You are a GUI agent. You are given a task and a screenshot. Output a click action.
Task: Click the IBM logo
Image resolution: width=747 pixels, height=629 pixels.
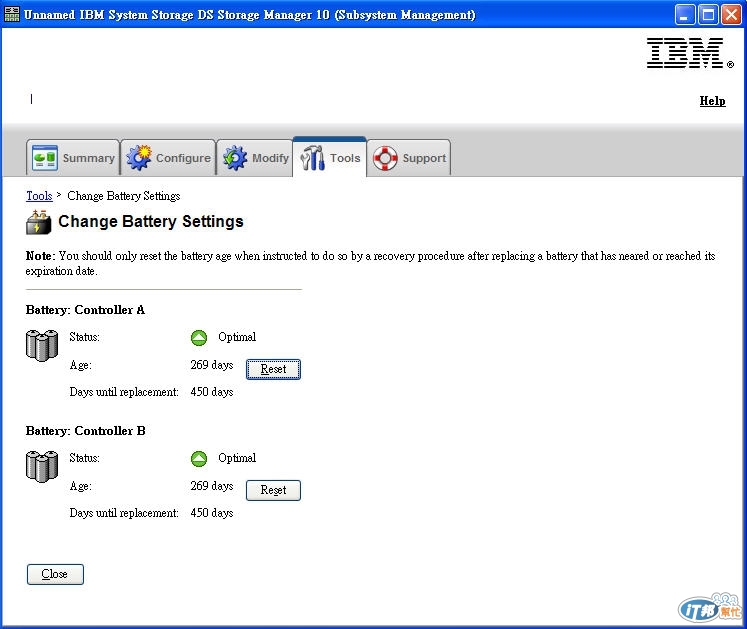690,53
